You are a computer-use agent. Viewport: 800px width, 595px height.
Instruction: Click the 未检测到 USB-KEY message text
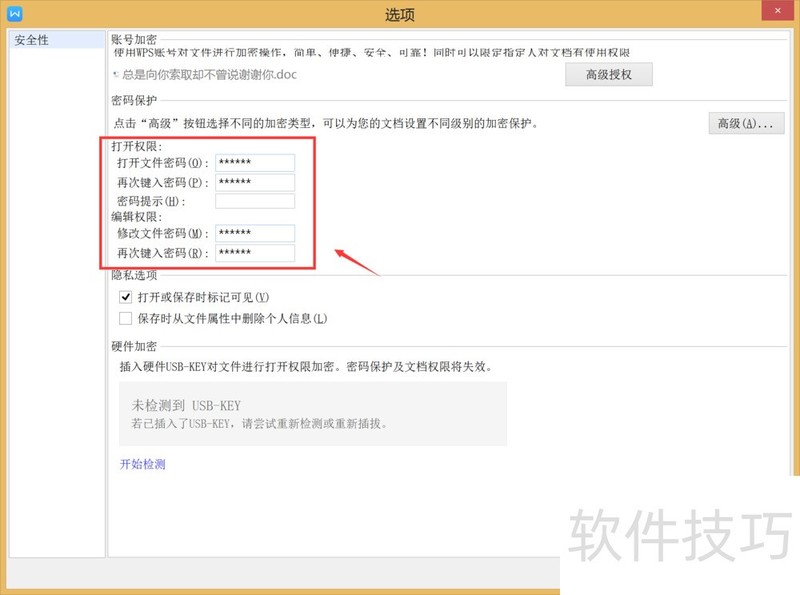coord(186,406)
